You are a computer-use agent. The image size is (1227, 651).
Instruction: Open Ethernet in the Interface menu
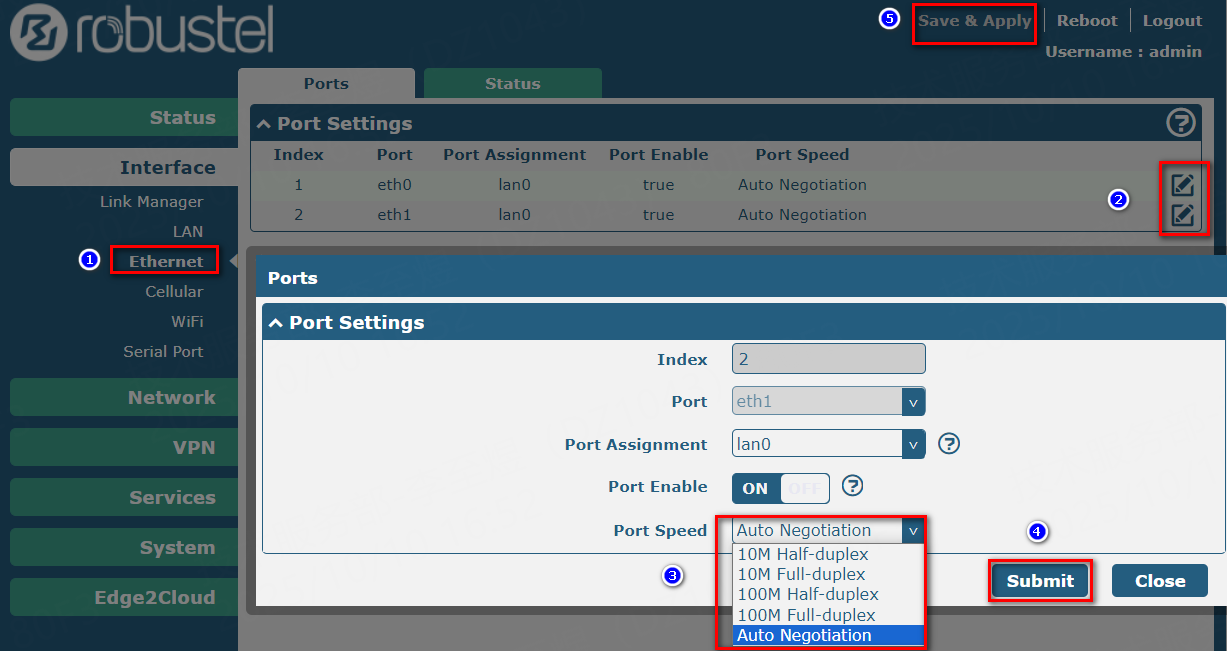[x=166, y=262]
